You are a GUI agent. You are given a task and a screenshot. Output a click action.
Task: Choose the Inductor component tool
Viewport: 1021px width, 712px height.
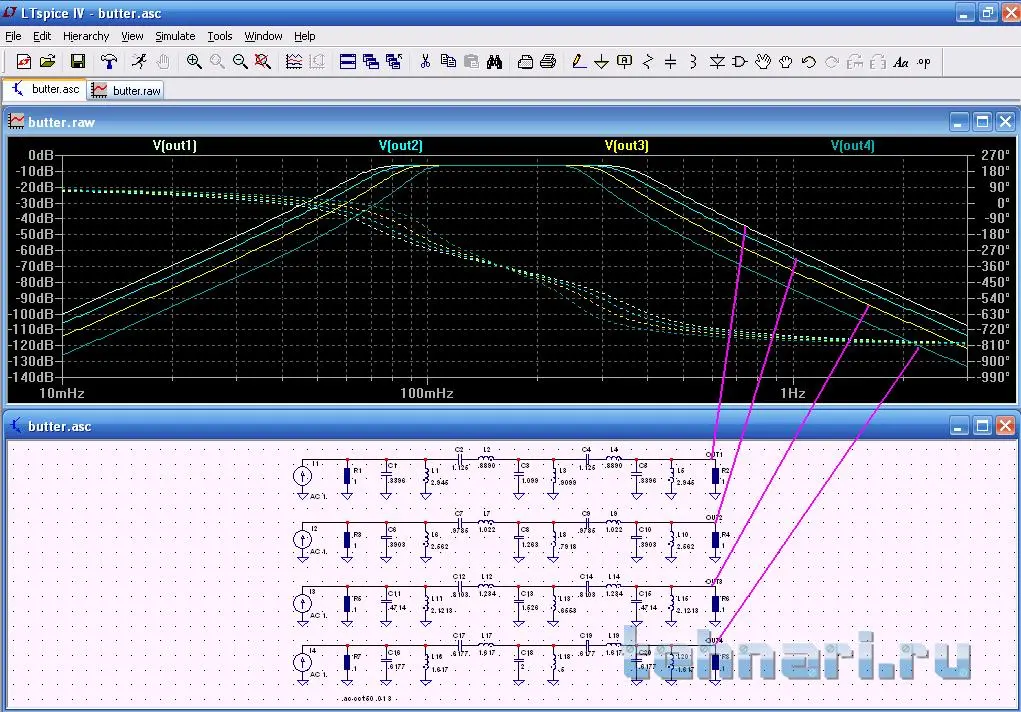click(693, 61)
